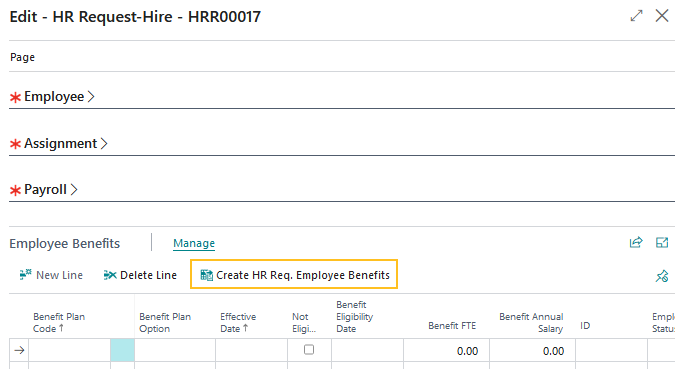Click the New Line icon

pyautogui.click(x=26, y=275)
